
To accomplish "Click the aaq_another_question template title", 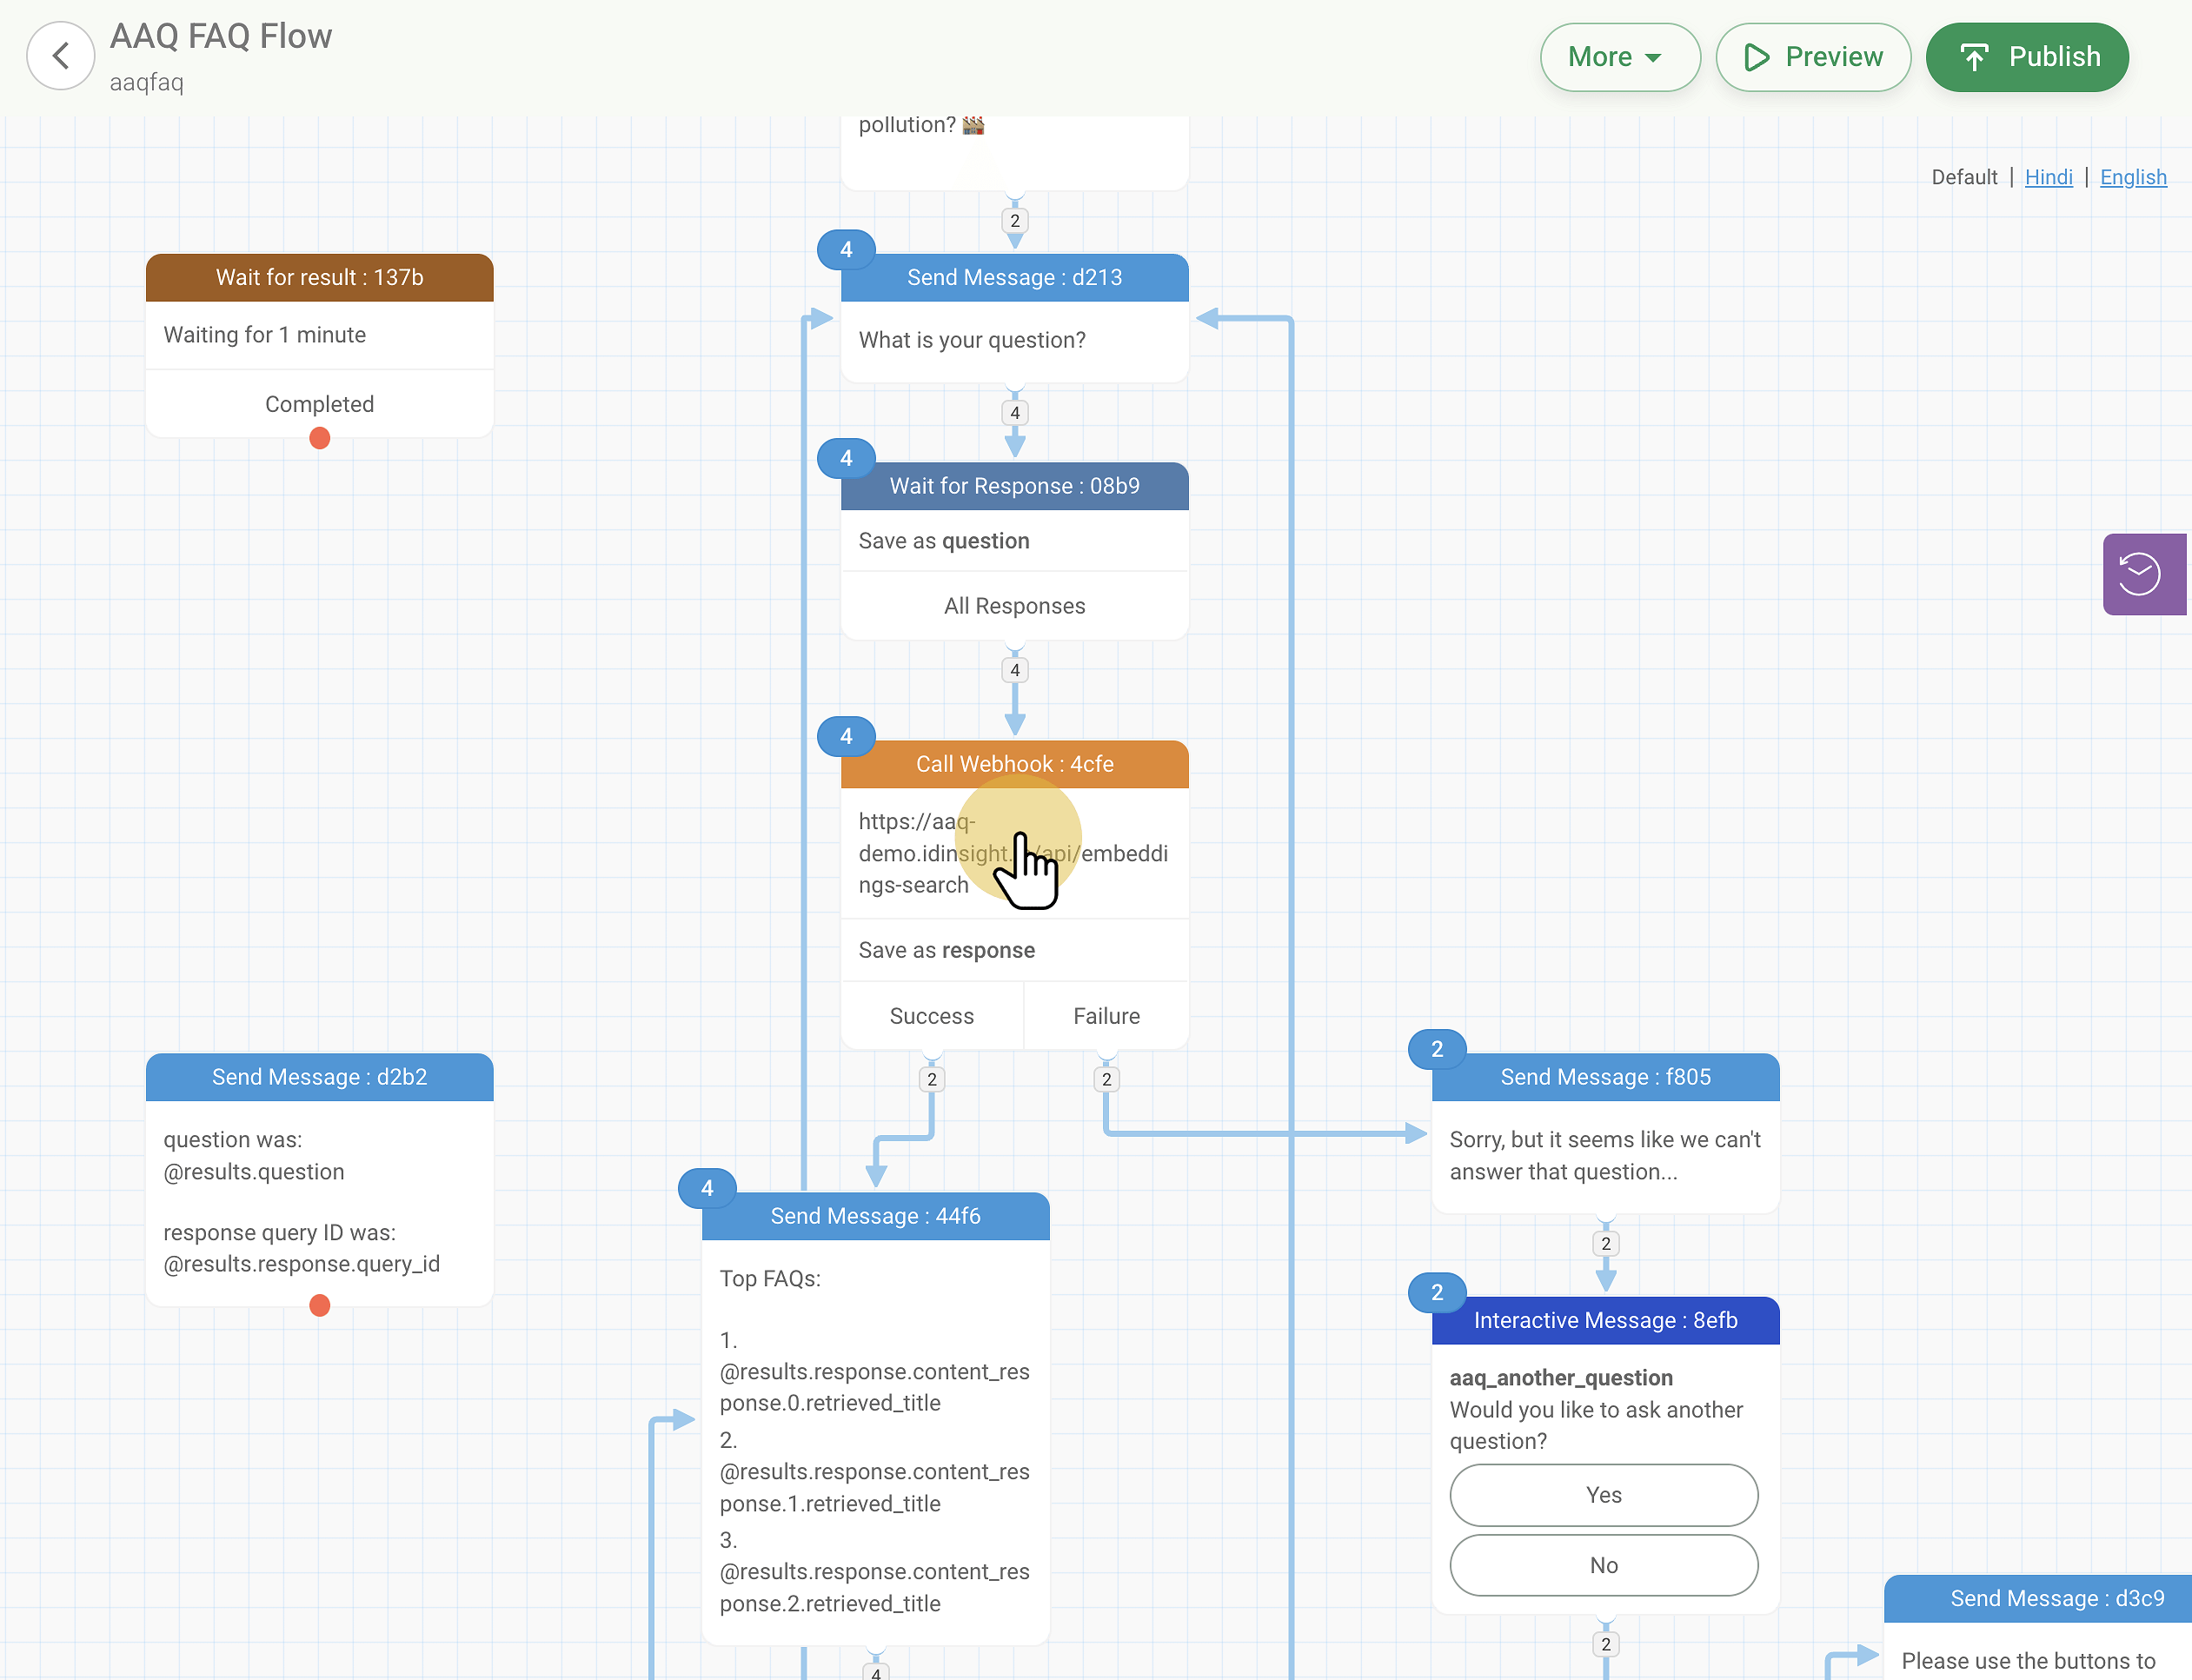I will coord(1561,1378).
